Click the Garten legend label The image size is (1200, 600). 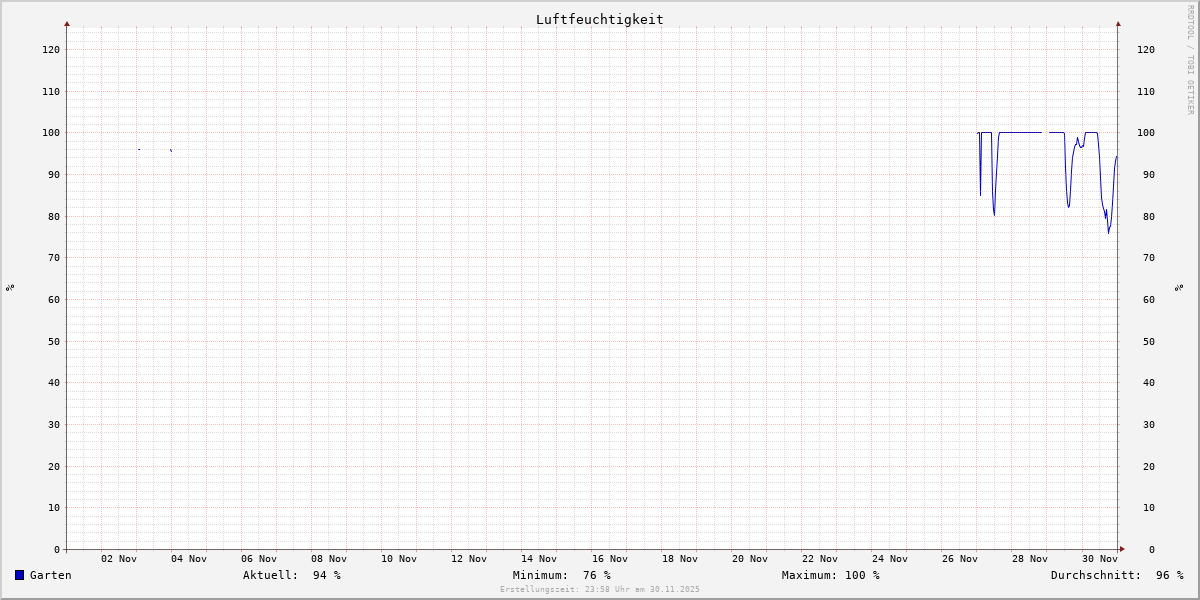coord(51,575)
